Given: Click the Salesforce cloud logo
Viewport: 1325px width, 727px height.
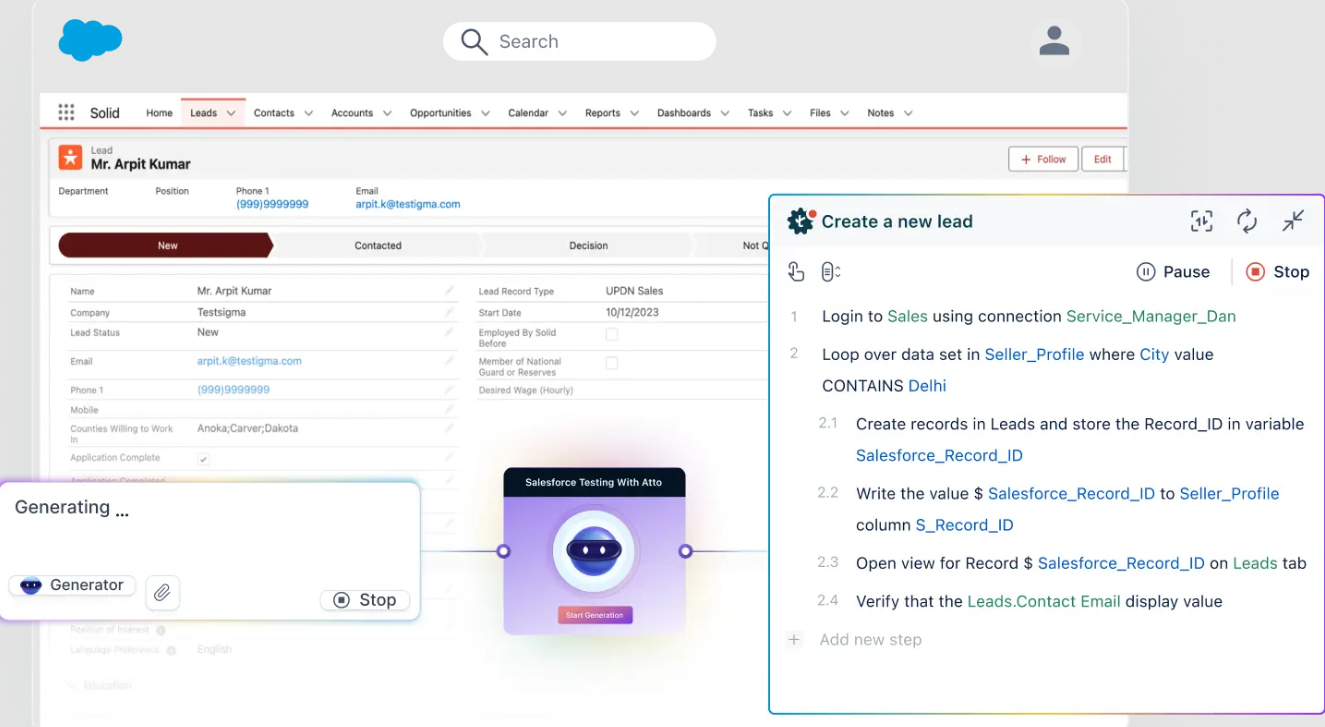Looking at the screenshot, I should point(90,41).
